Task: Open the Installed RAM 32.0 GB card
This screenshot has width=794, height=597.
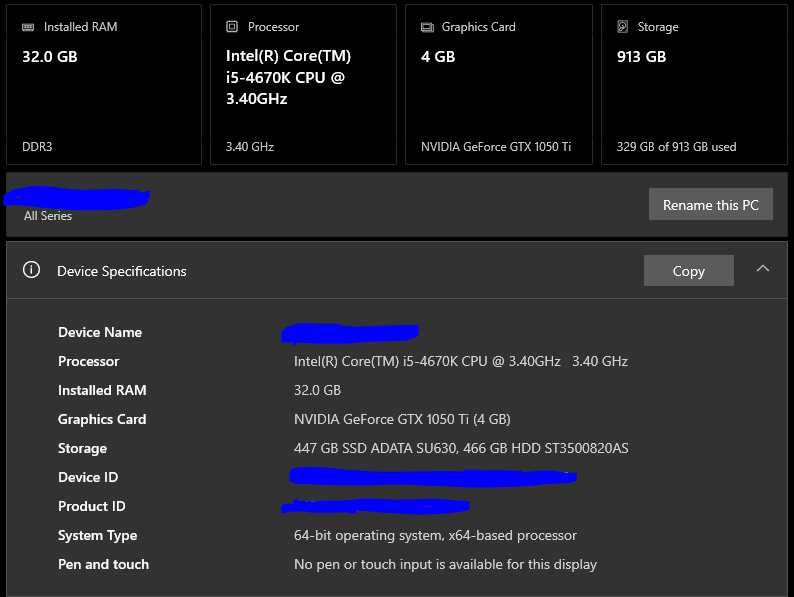Action: click(x=104, y=85)
